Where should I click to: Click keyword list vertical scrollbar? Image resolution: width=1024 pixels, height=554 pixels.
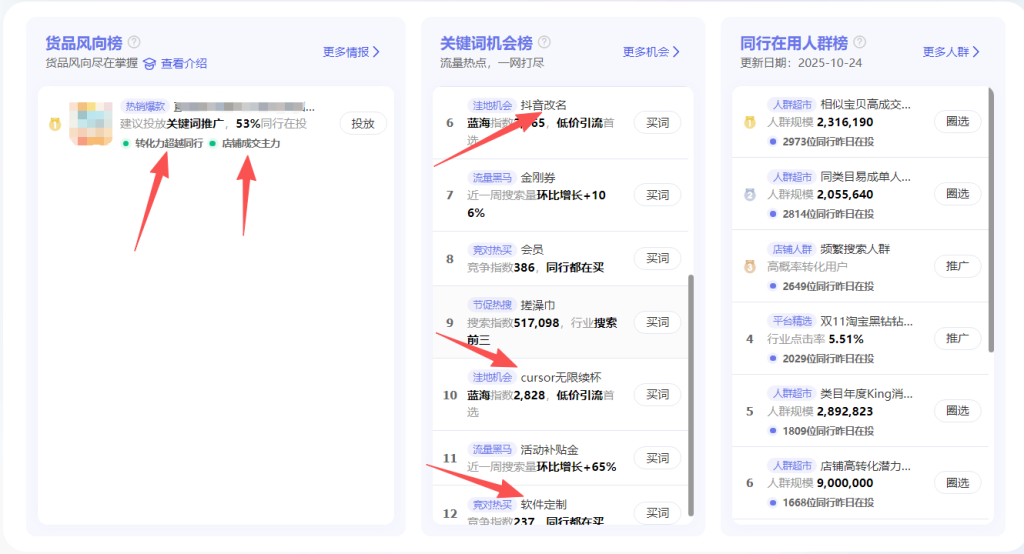691,395
